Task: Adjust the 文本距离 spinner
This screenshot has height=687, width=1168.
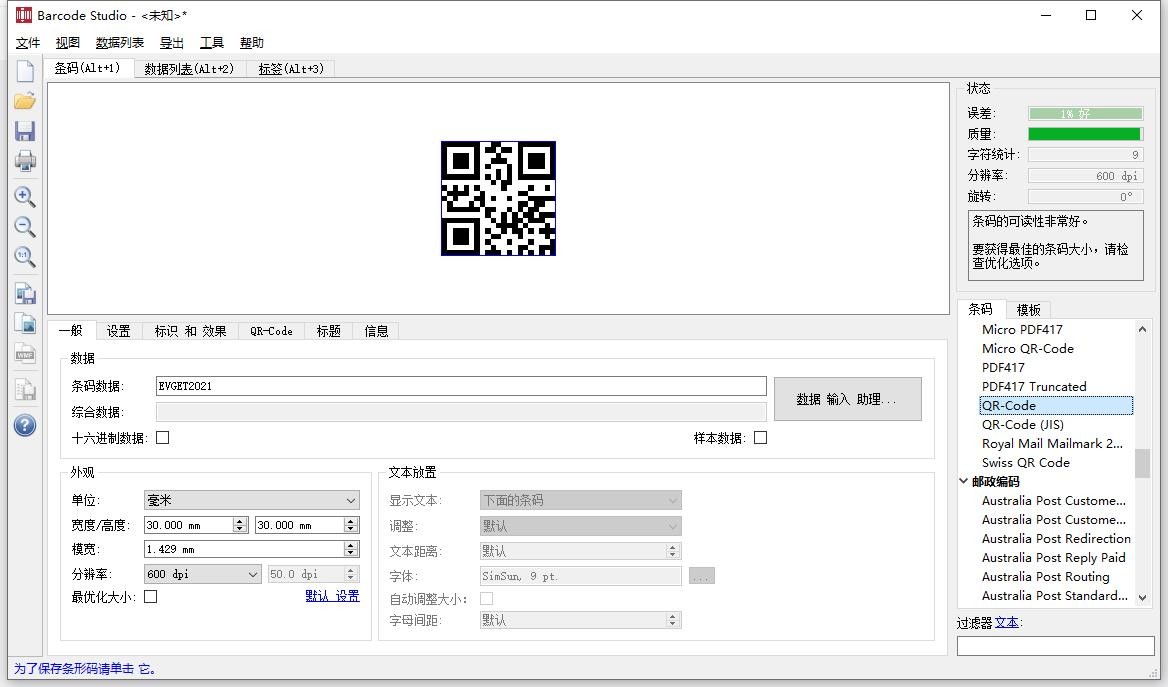Action: coord(673,551)
